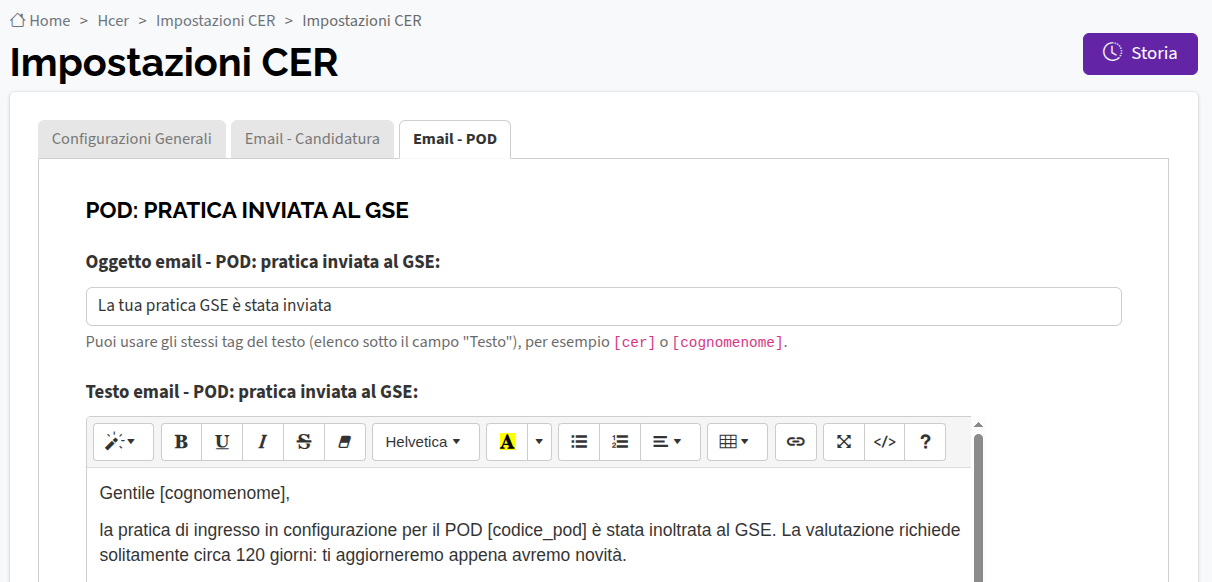Open the insert table dropdown

pyautogui.click(x=735, y=441)
